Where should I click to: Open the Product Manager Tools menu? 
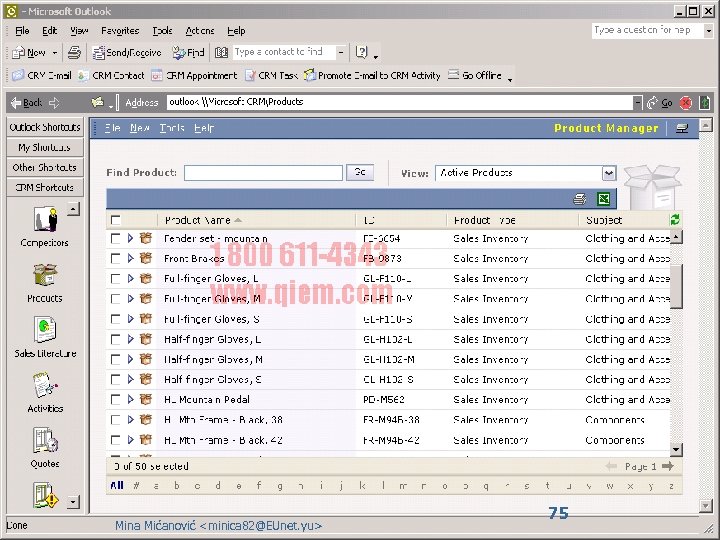point(172,128)
